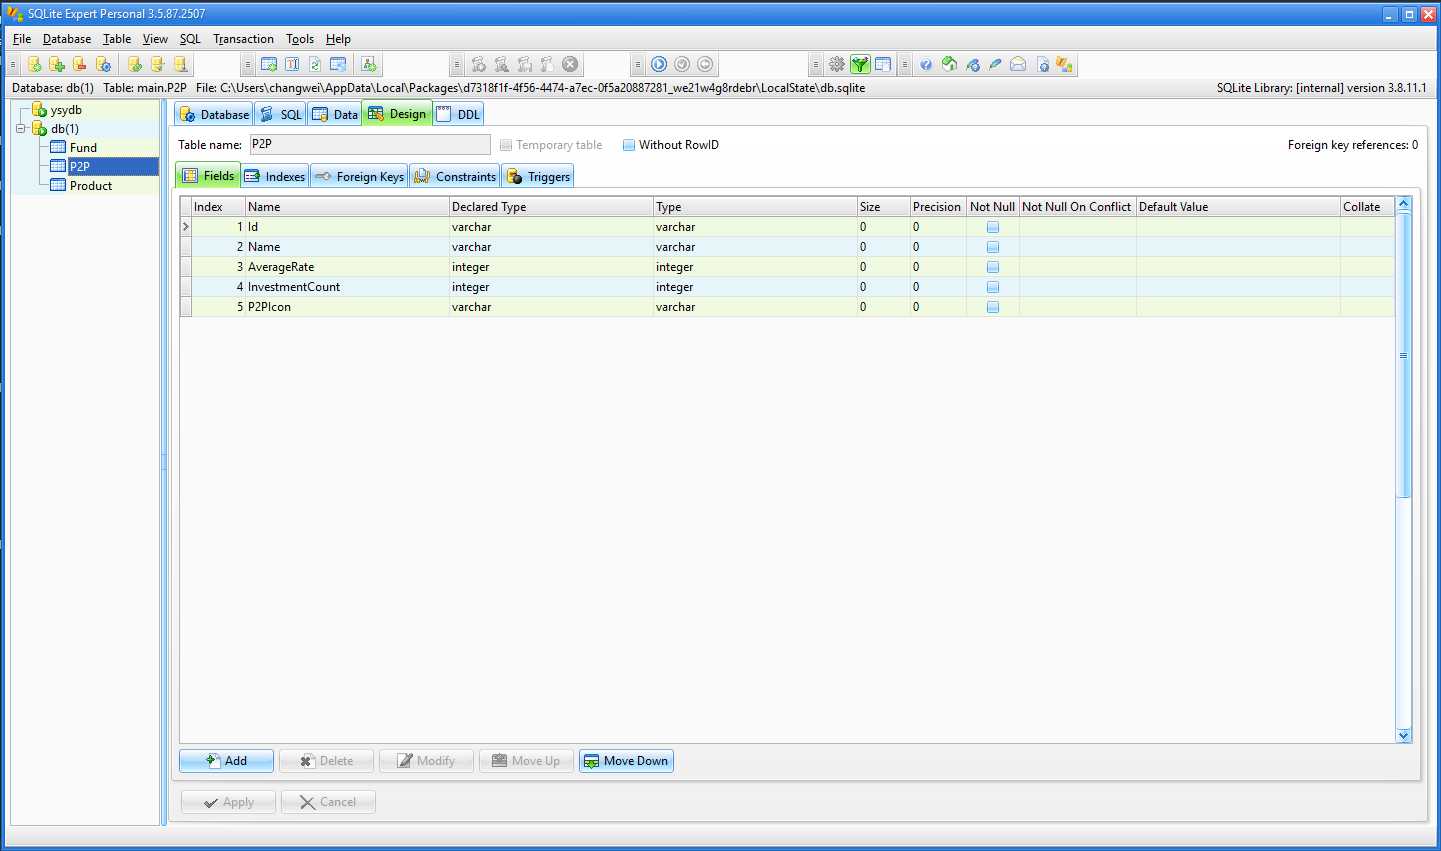Click the Move Down button
Viewport: 1441px width, 851px height.
pos(626,761)
